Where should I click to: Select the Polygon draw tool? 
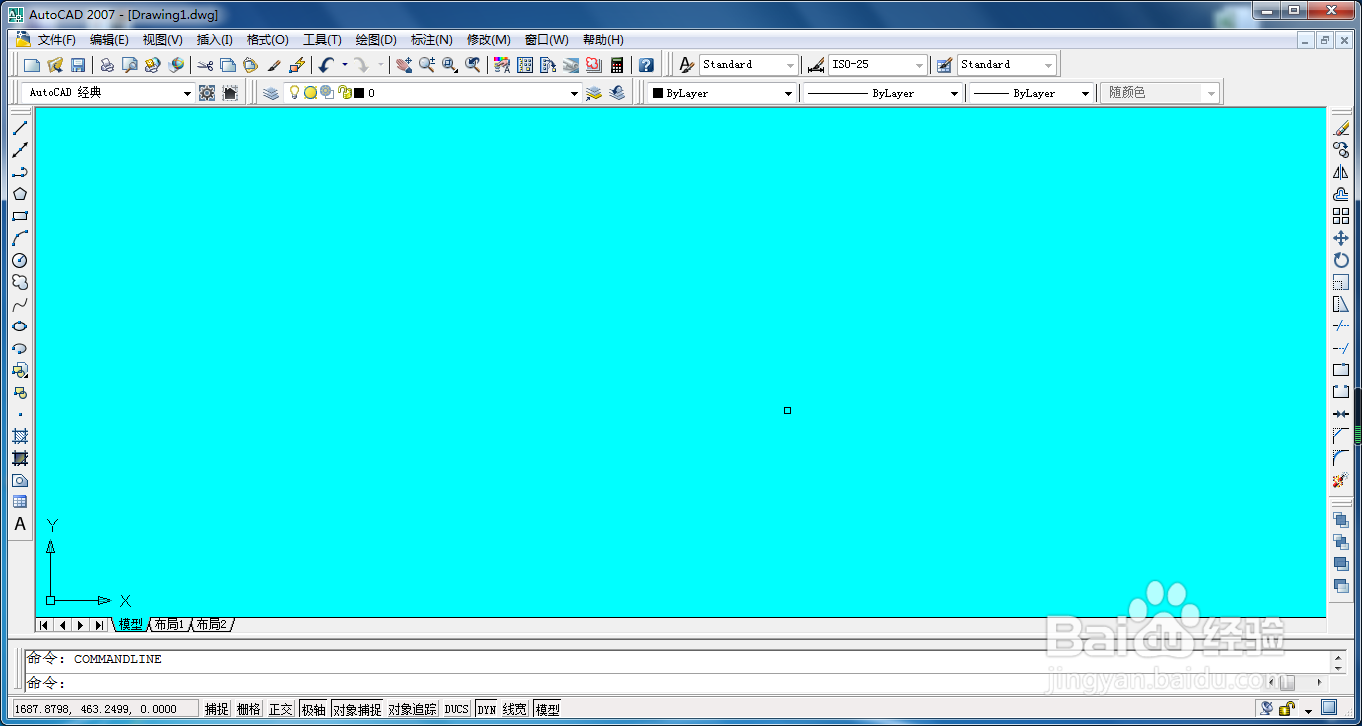tap(20, 194)
